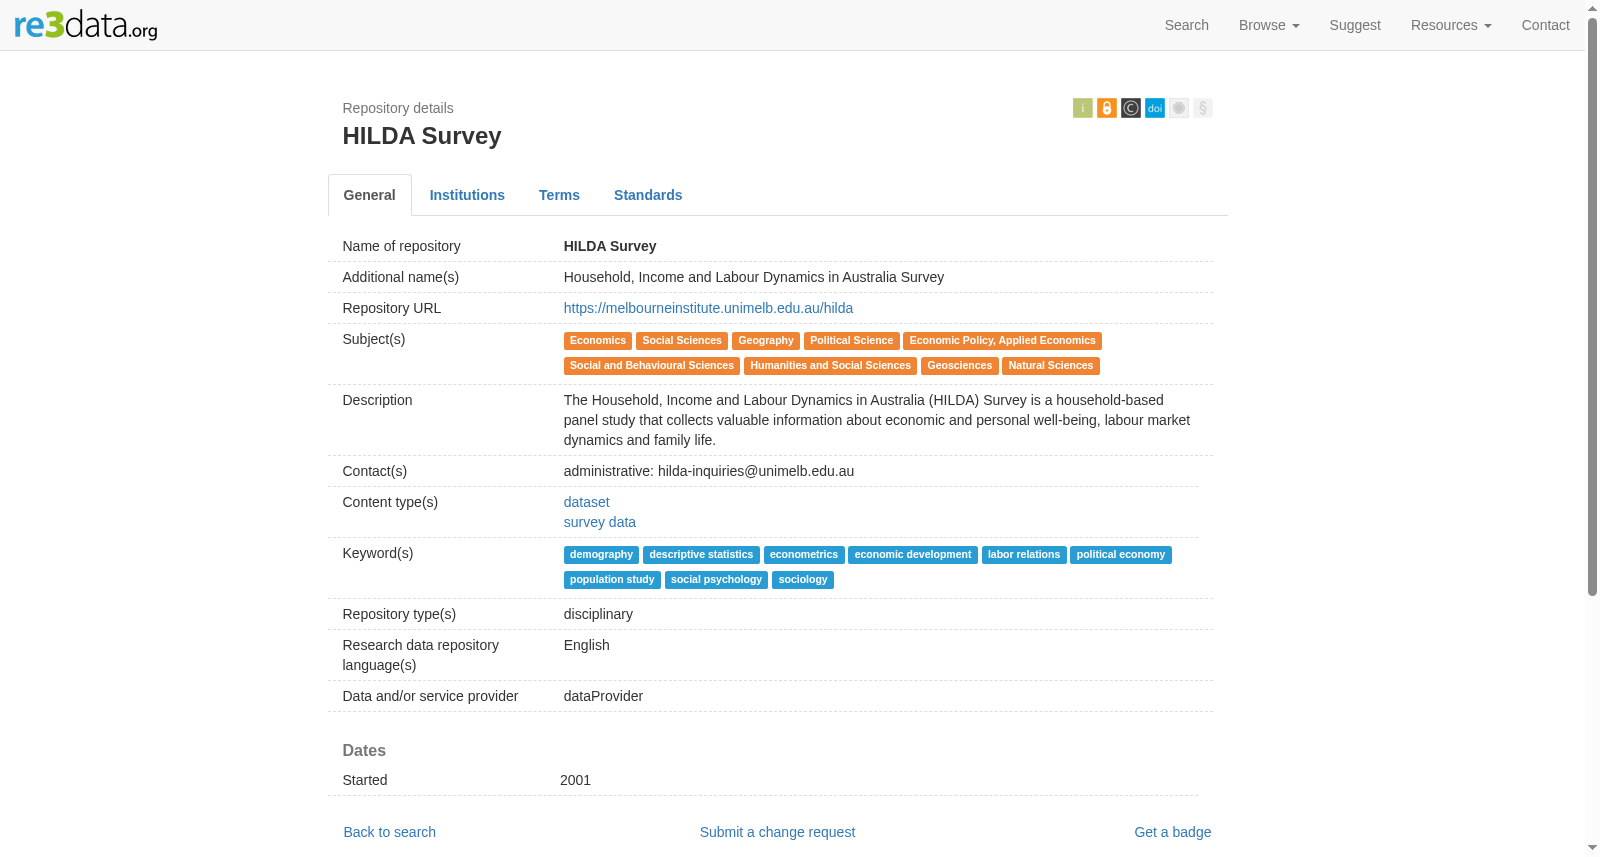Open the Browse dropdown menu
Viewport: 1600px width, 857px height.
1268,25
